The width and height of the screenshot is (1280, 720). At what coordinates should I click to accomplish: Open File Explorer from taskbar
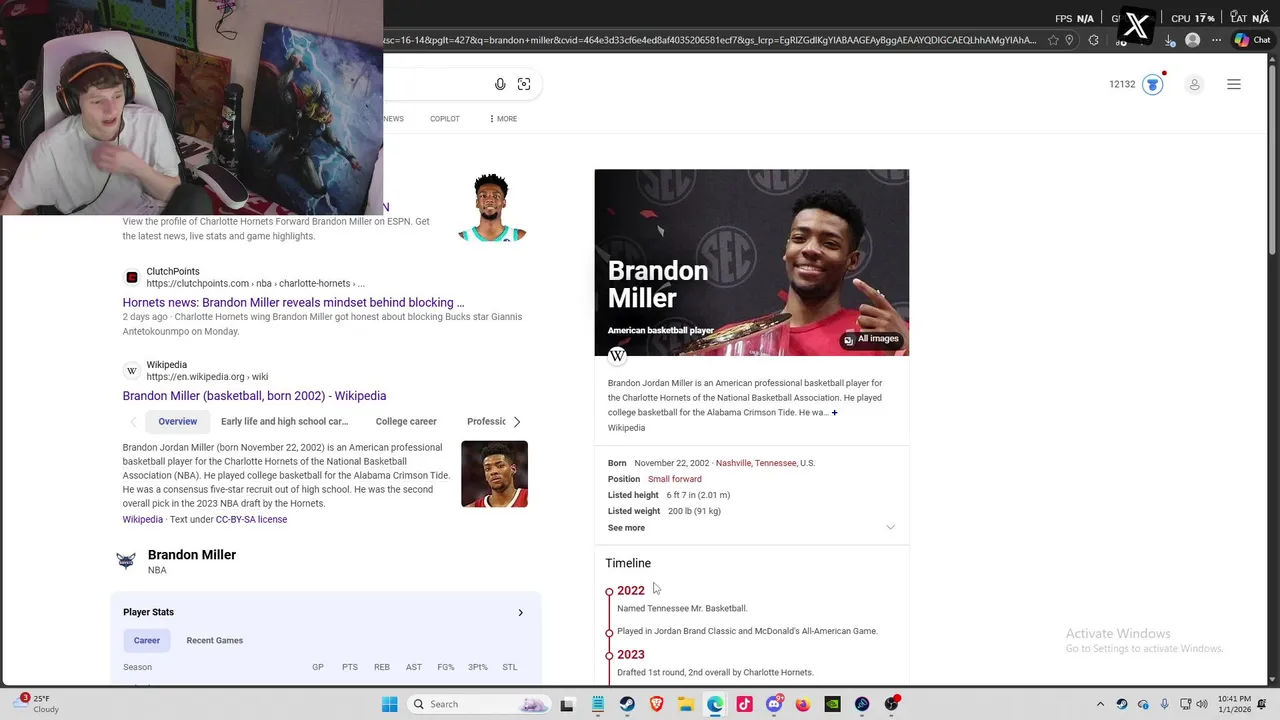686,704
